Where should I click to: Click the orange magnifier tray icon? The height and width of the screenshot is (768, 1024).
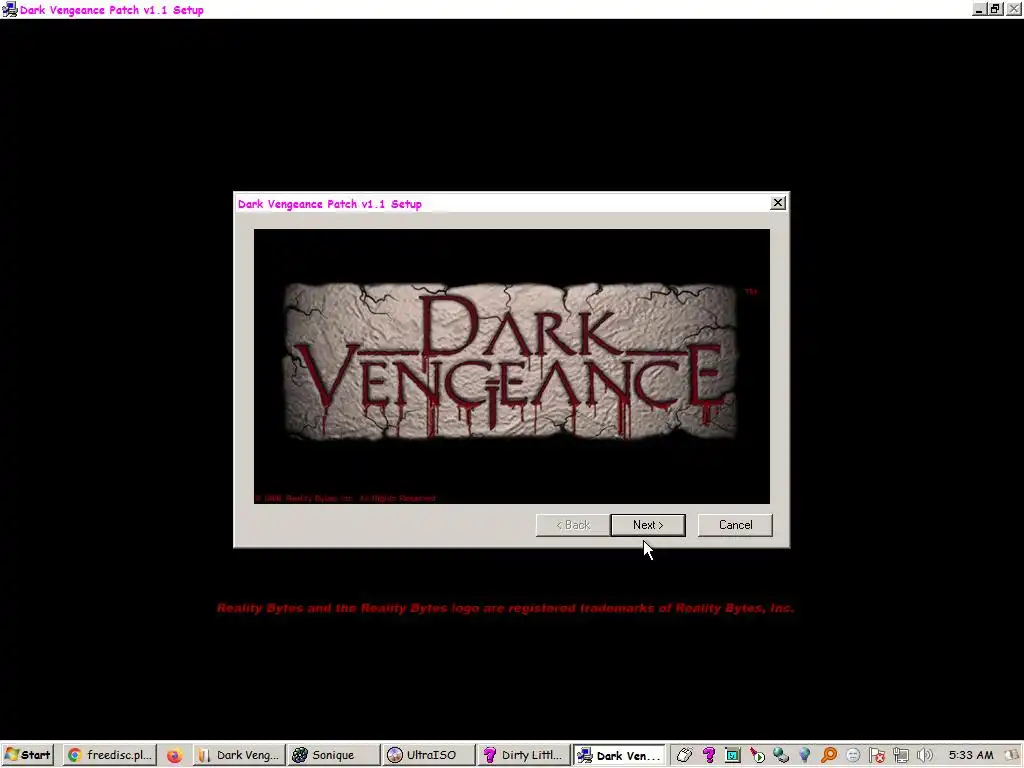829,756
